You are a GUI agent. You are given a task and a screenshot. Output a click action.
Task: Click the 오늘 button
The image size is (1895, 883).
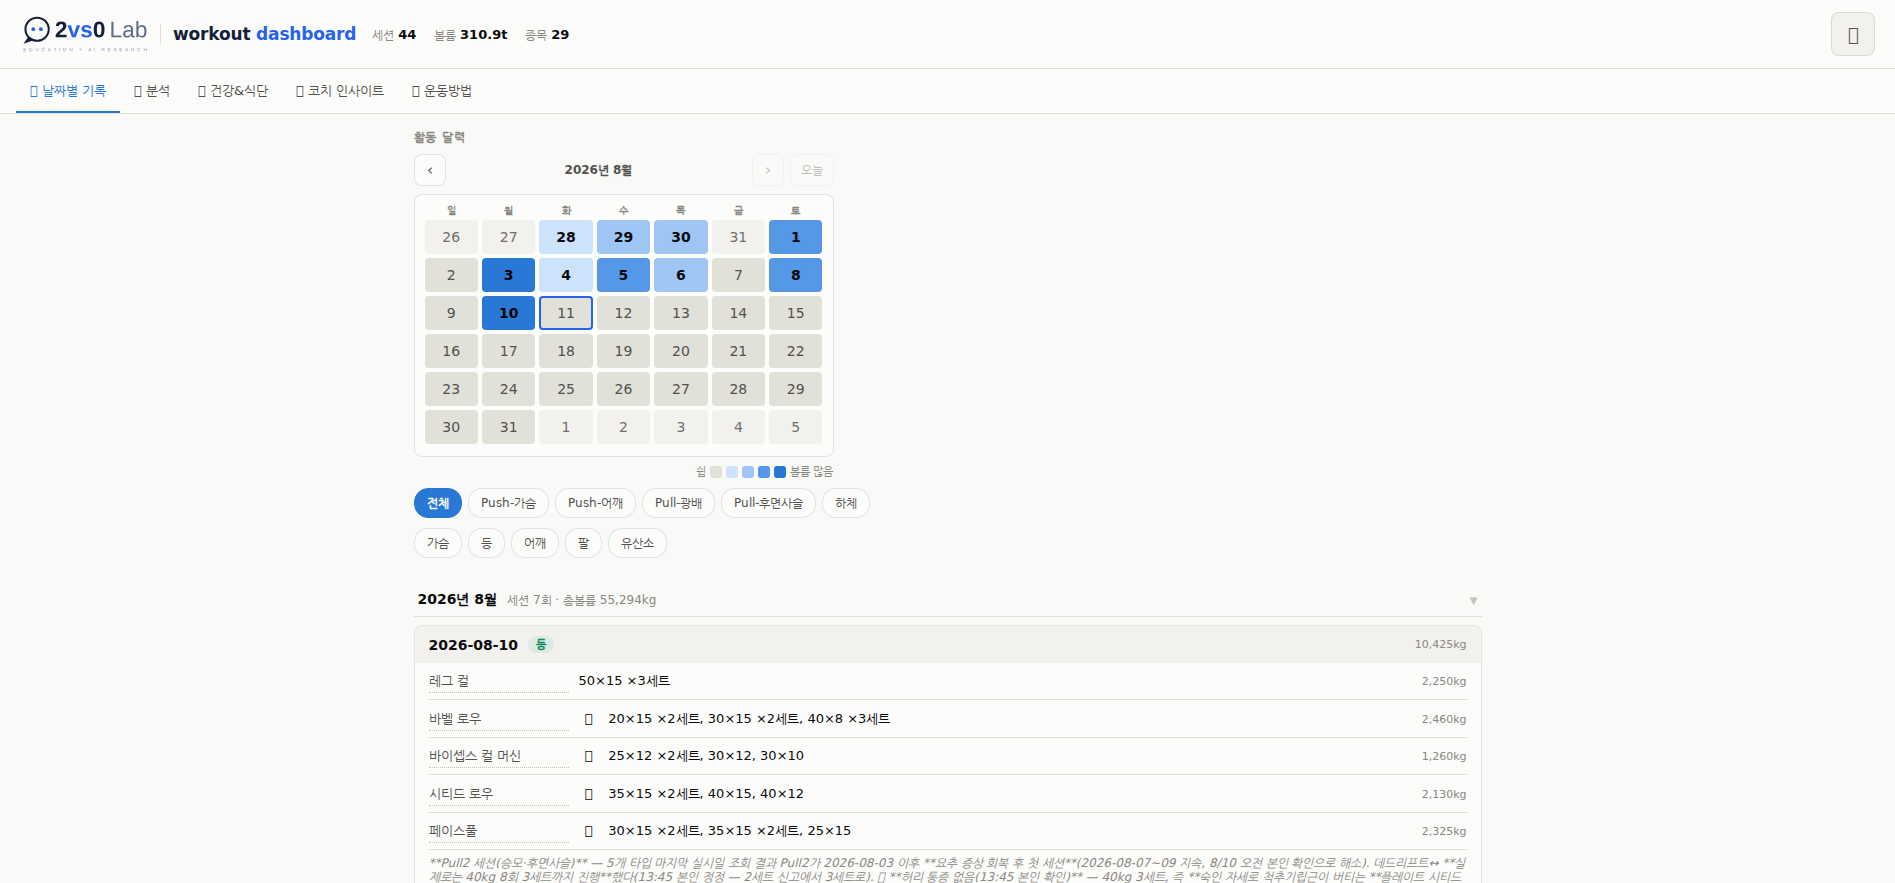click(x=812, y=170)
